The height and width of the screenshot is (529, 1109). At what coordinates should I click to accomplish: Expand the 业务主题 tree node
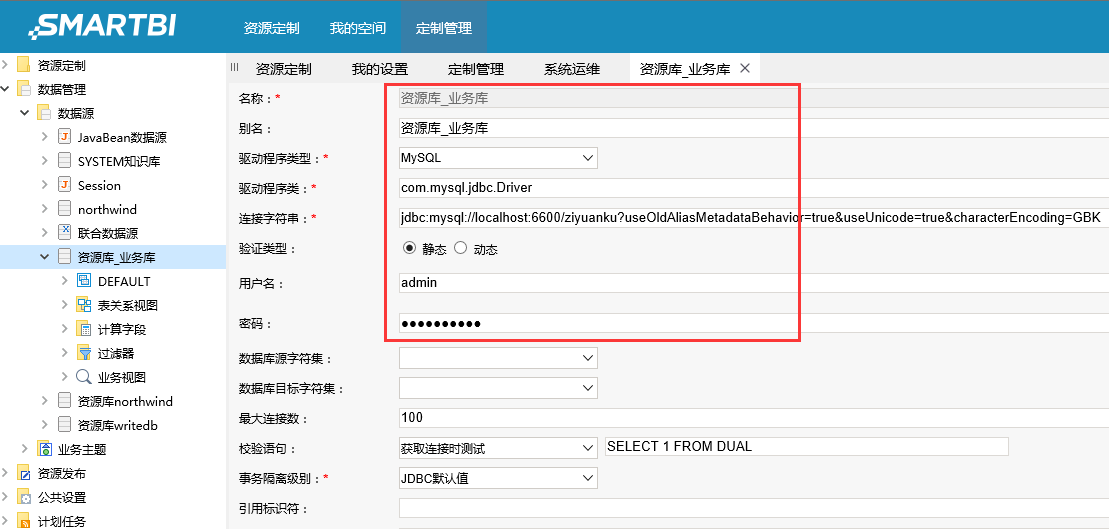click(x=25, y=449)
